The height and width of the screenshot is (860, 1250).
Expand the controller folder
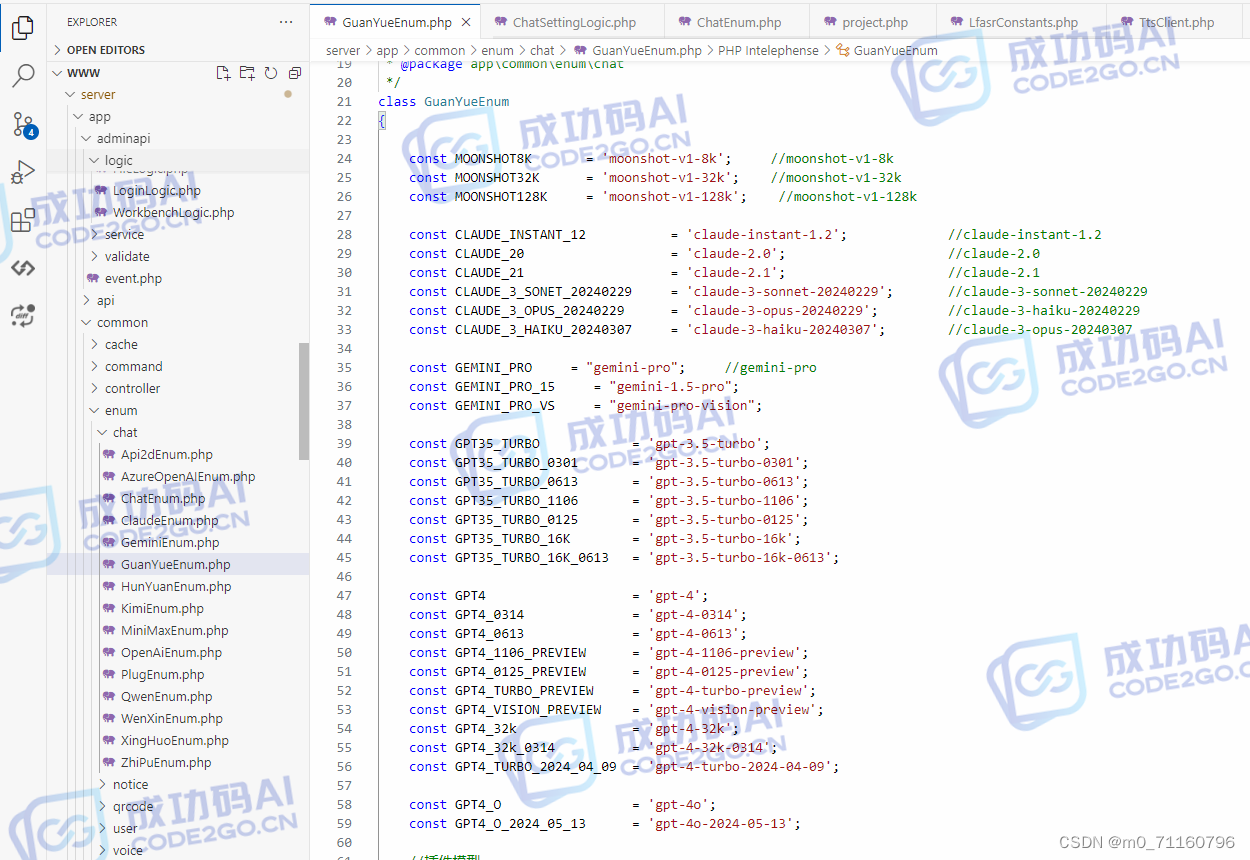132,389
